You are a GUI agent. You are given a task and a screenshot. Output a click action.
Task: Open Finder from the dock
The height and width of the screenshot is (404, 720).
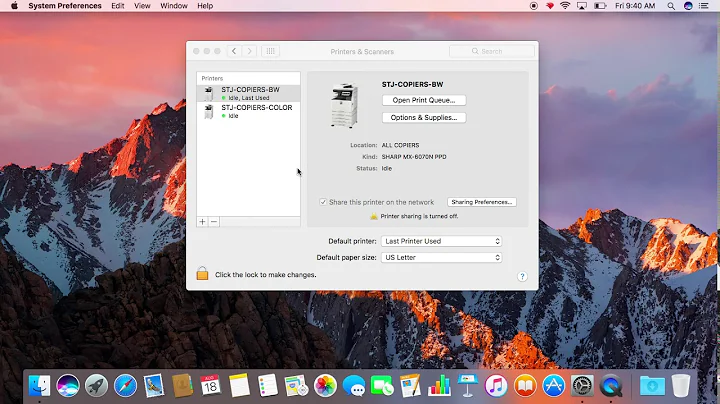coord(39,386)
